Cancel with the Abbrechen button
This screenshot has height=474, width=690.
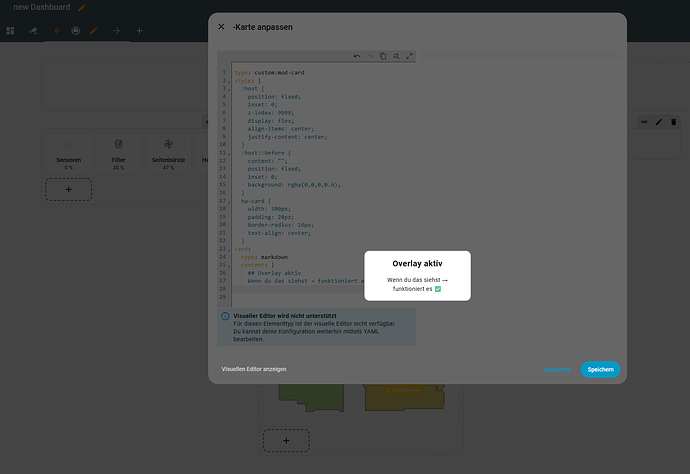[x=556, y=369]
